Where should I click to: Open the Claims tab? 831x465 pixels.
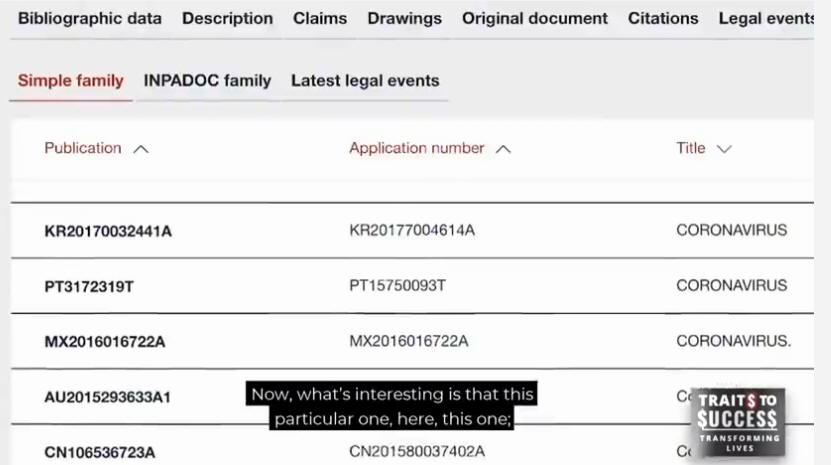(320, 18)
